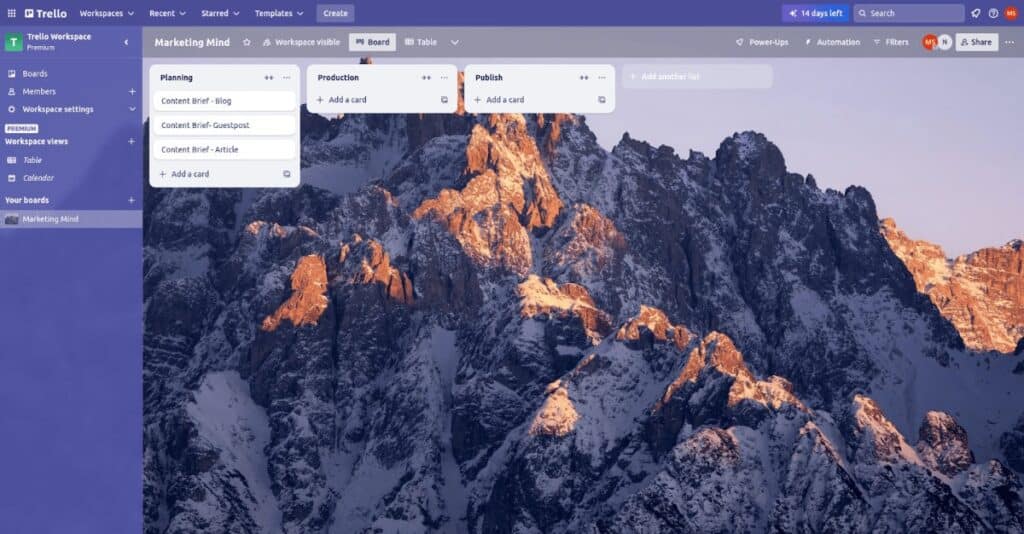Image resolution: width=1024 pixels, height=534 pixels.
Task: Click the Share button
Action: pos(976,42)
